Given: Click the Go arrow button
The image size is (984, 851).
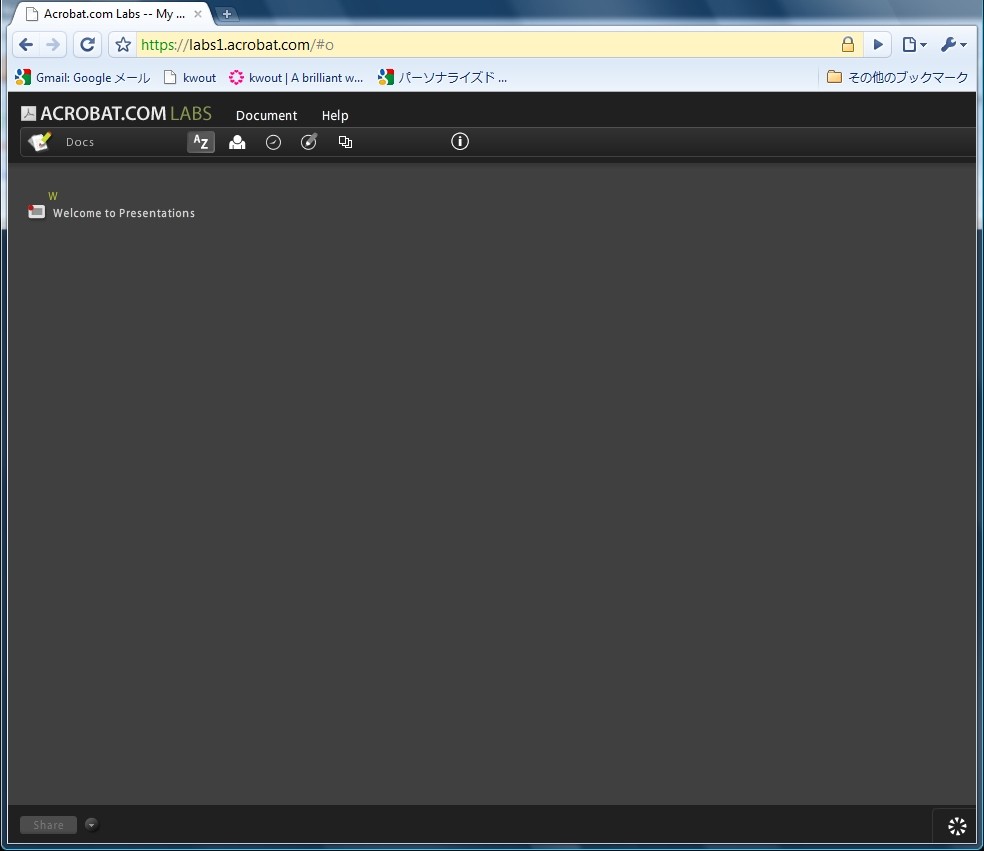Looking at the screenshot, I should pos(877,45).
